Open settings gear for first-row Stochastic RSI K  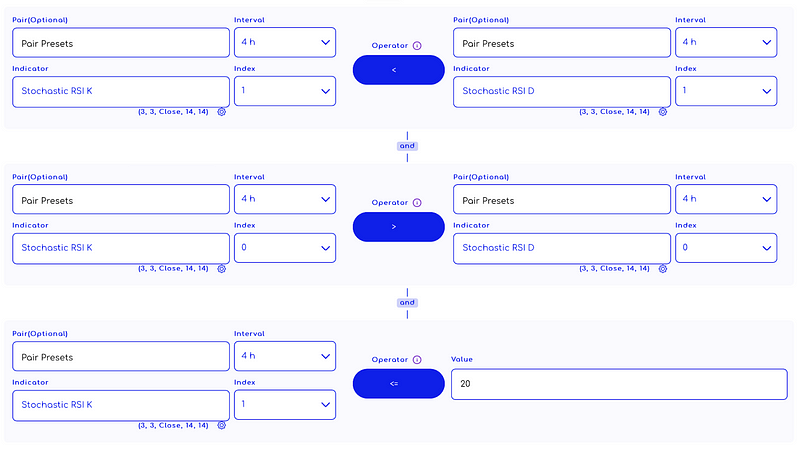tap(221, 112)
